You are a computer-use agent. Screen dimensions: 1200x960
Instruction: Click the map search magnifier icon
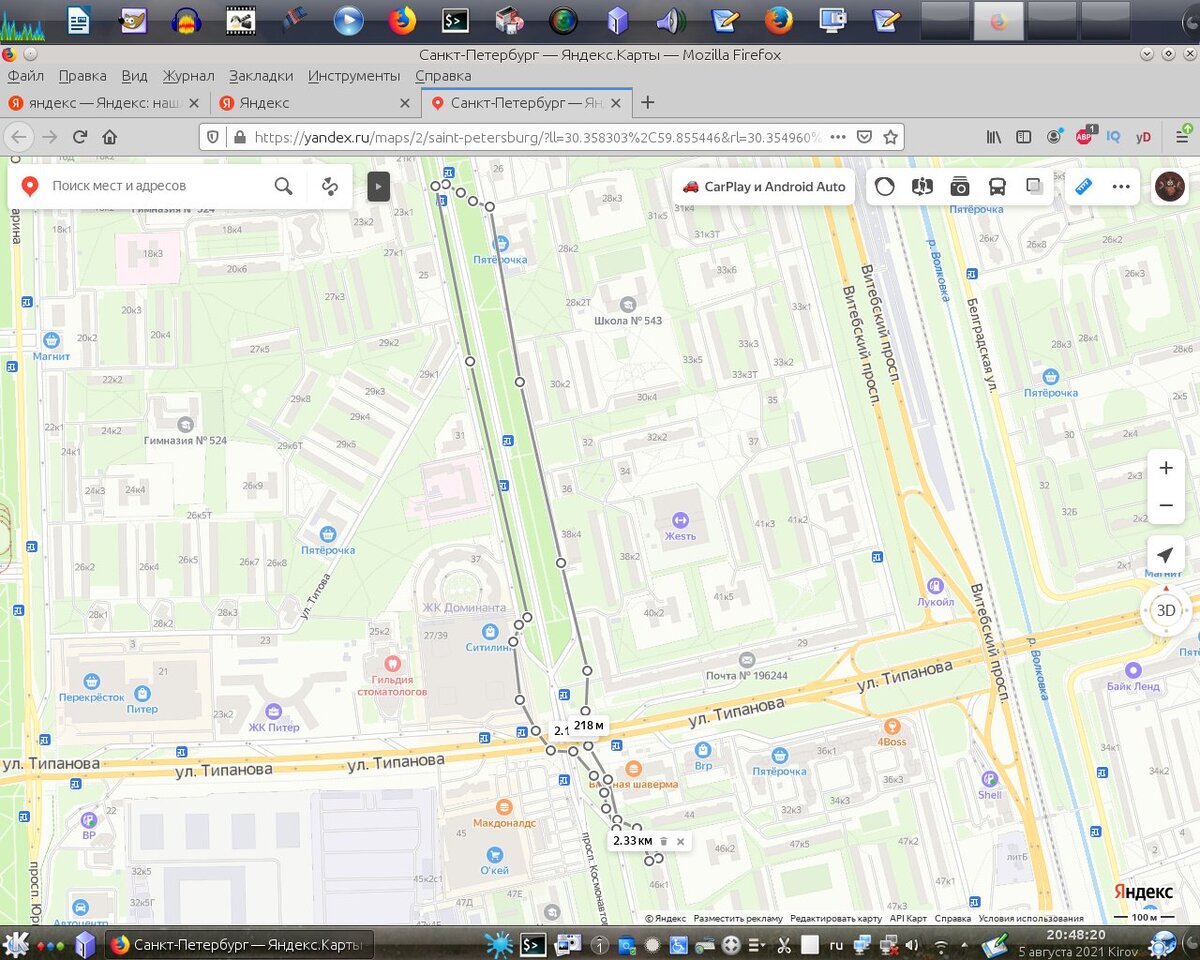[x=284, y=186]
